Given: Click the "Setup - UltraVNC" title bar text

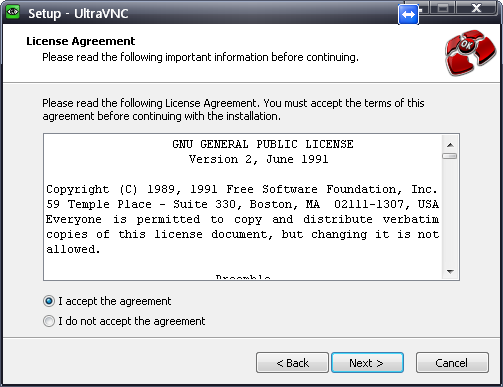Looking at the screenshot, I should 78,14.
